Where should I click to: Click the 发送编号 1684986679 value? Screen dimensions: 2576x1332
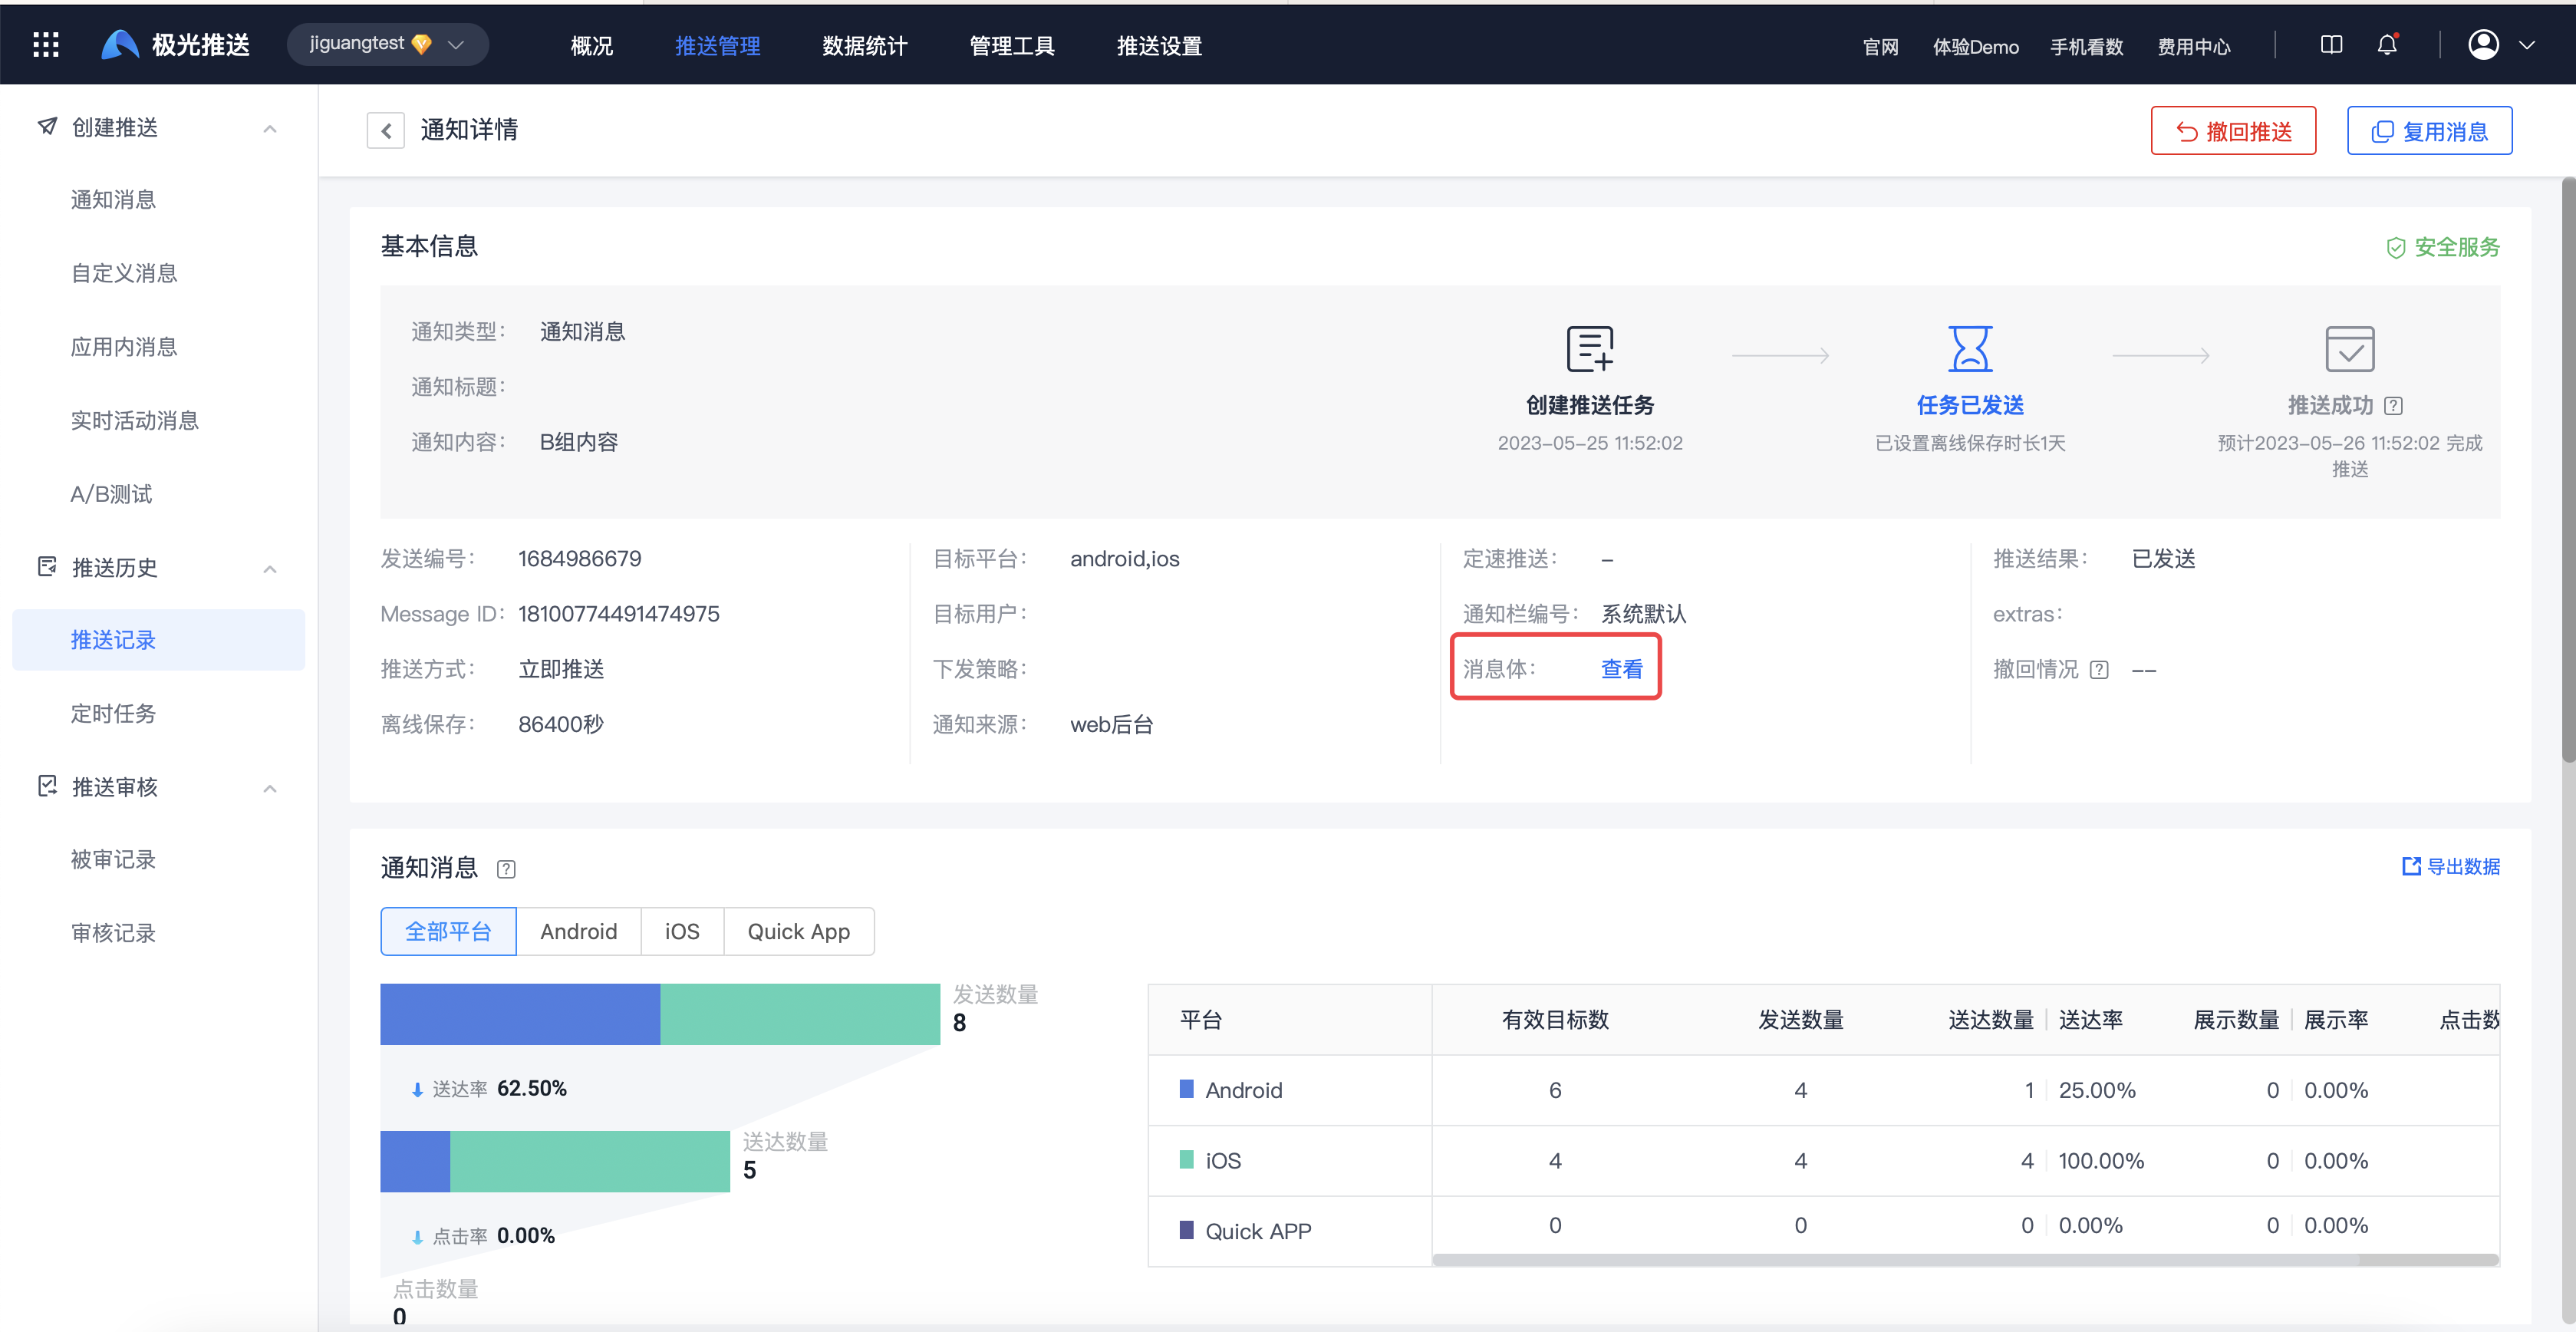tap(579, 559)
